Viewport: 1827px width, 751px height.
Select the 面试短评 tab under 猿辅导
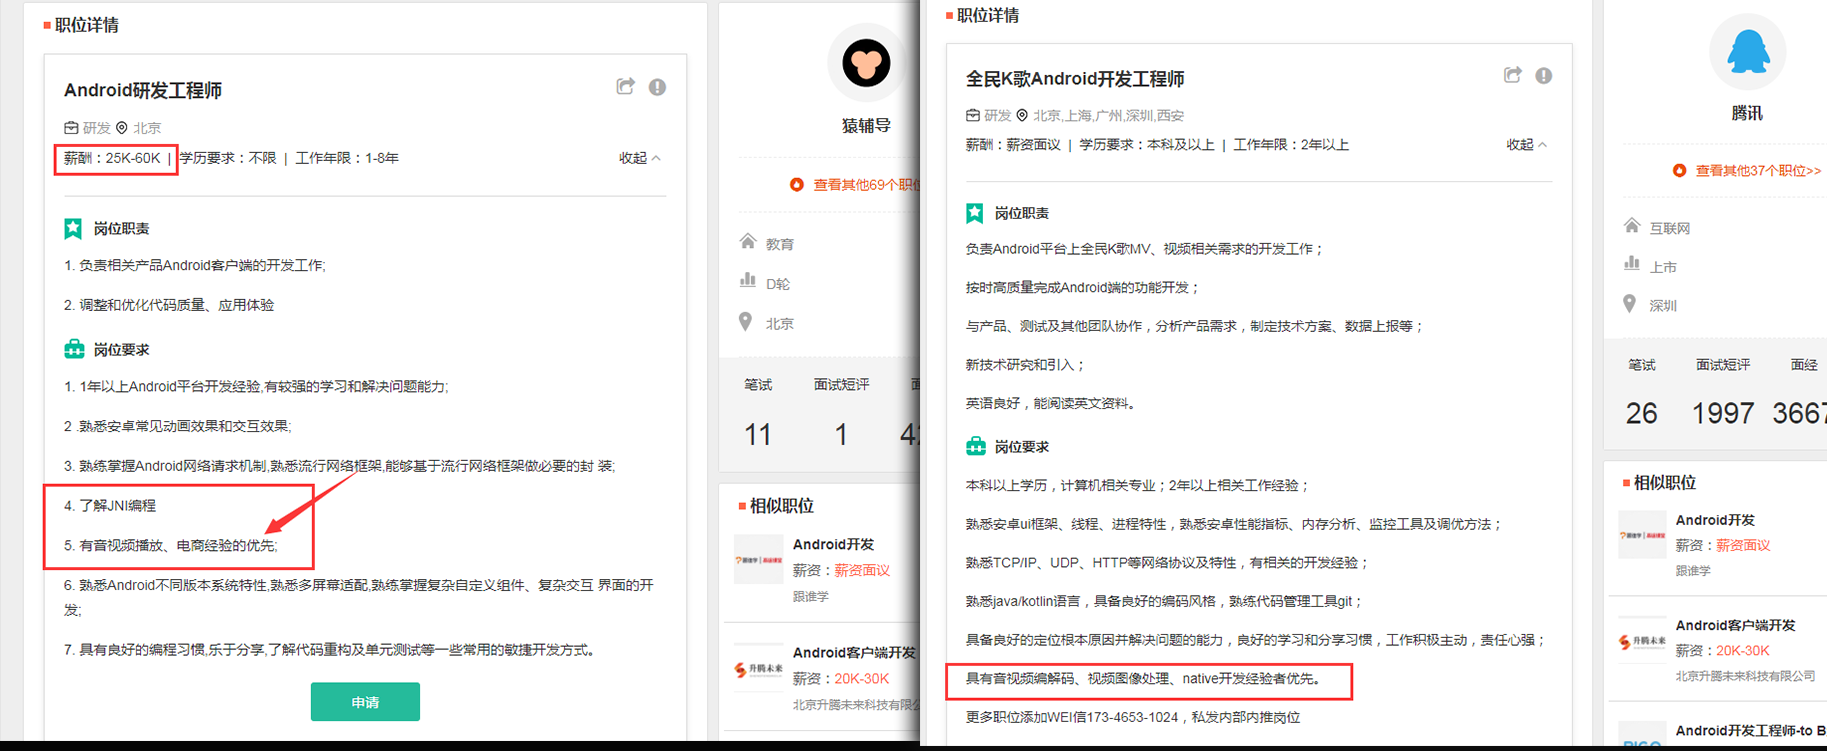click(841, 385)
